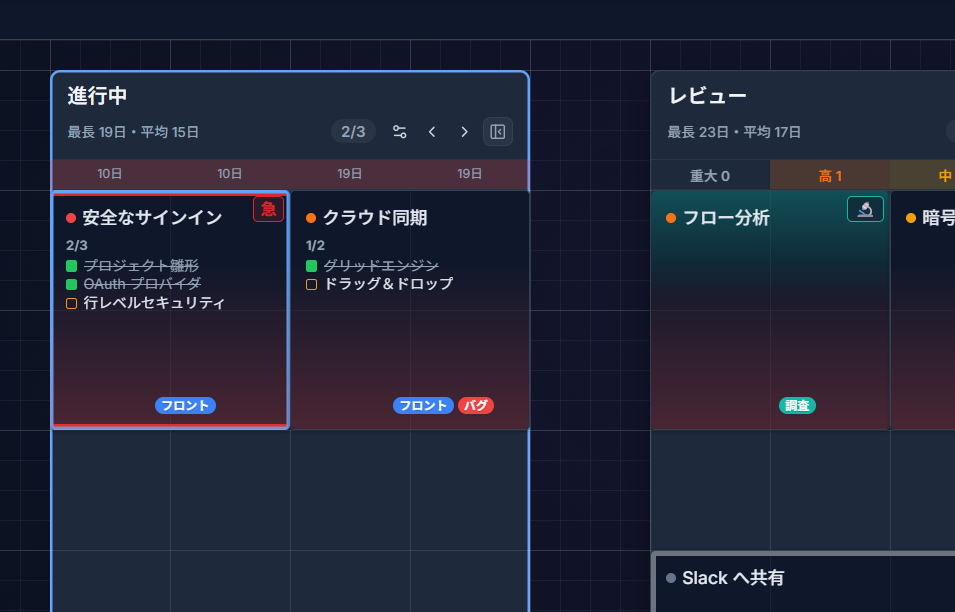Image resolution: width=955 pixels, height=612 pixels.
Task: Click red status dot on 安全なサインイン
Action: 71,218
